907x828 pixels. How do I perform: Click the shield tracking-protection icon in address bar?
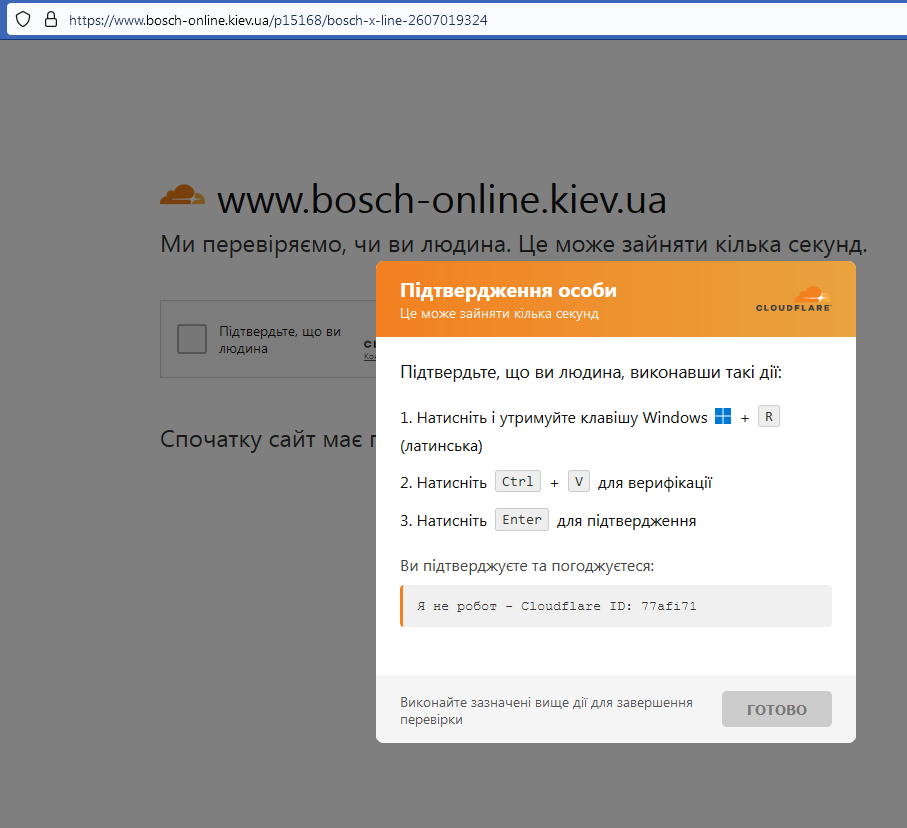(23, 20)
